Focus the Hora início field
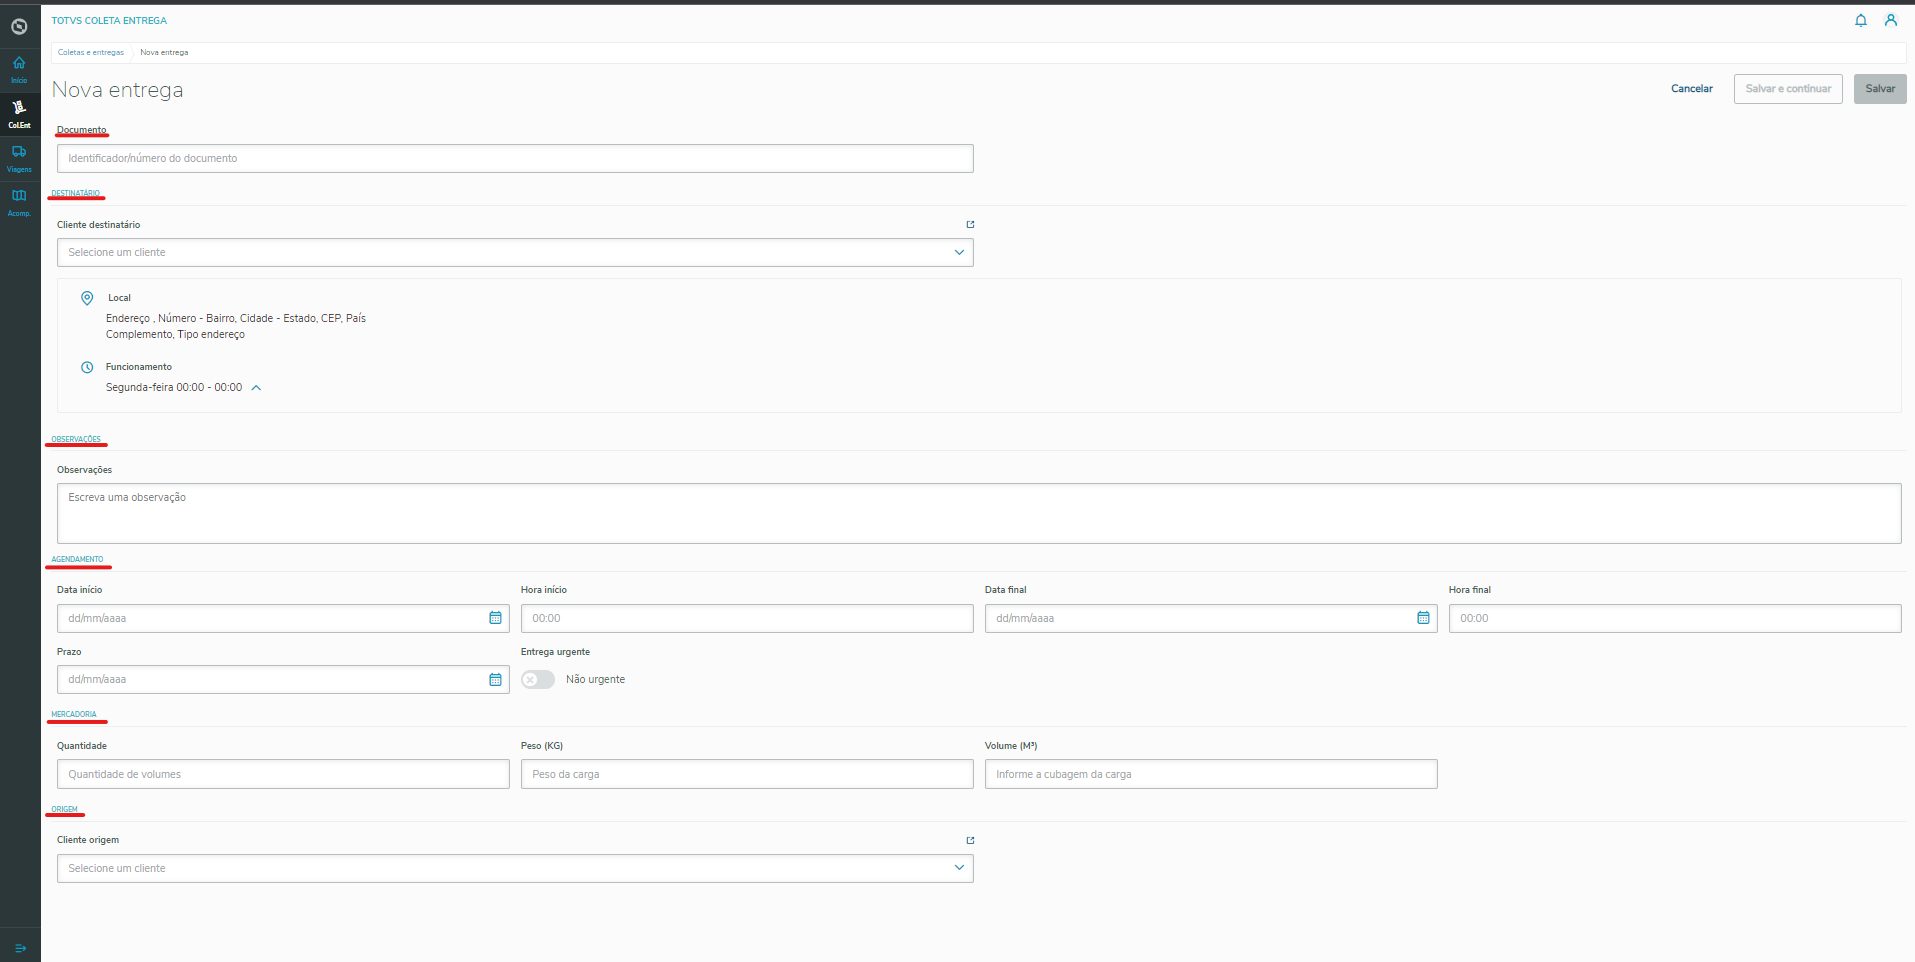 click(x=747, y=618)
